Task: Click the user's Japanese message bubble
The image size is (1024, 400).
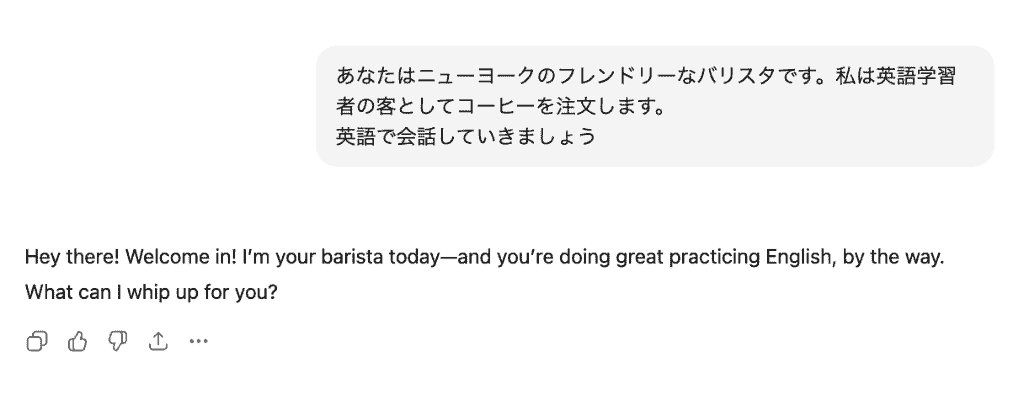Action: (x=655, y=105)
